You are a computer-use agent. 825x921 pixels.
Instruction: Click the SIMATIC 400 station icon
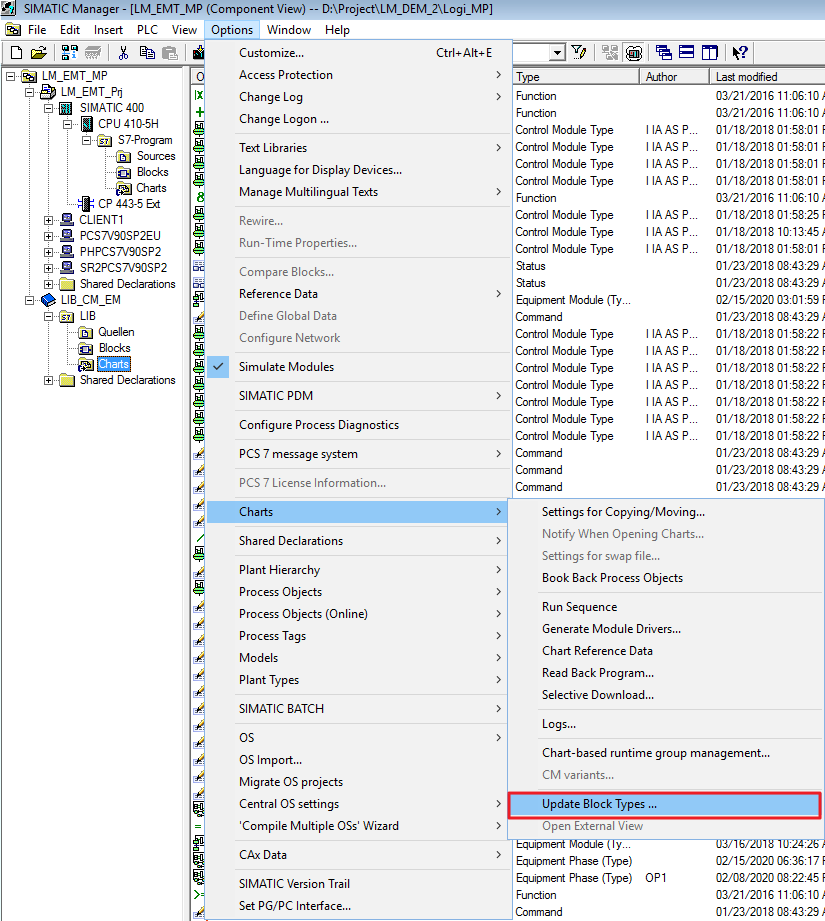tap(66, 108)
